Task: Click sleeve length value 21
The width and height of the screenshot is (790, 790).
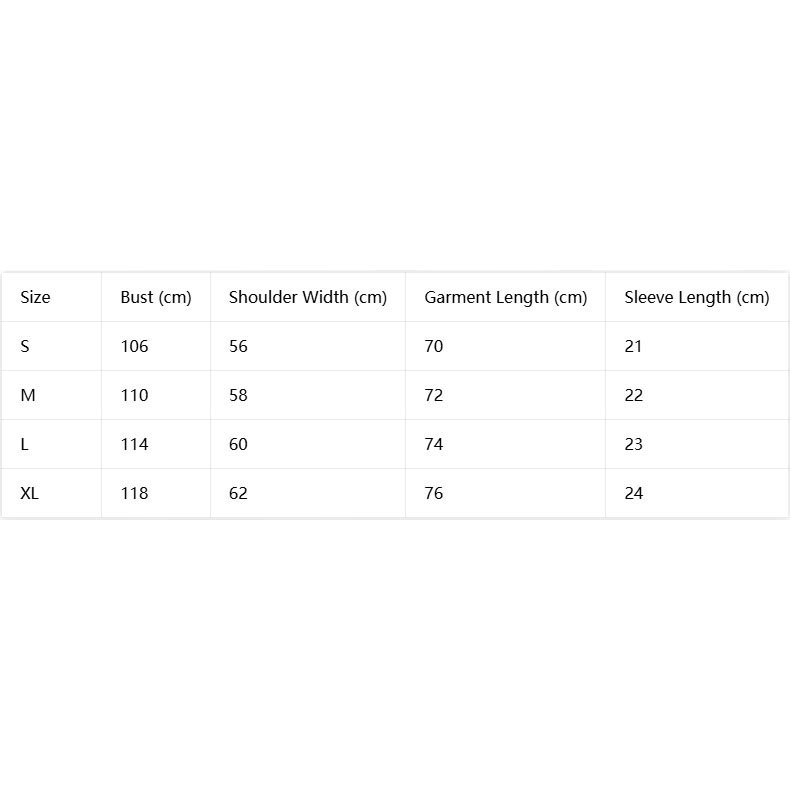Action: [633, 346]
